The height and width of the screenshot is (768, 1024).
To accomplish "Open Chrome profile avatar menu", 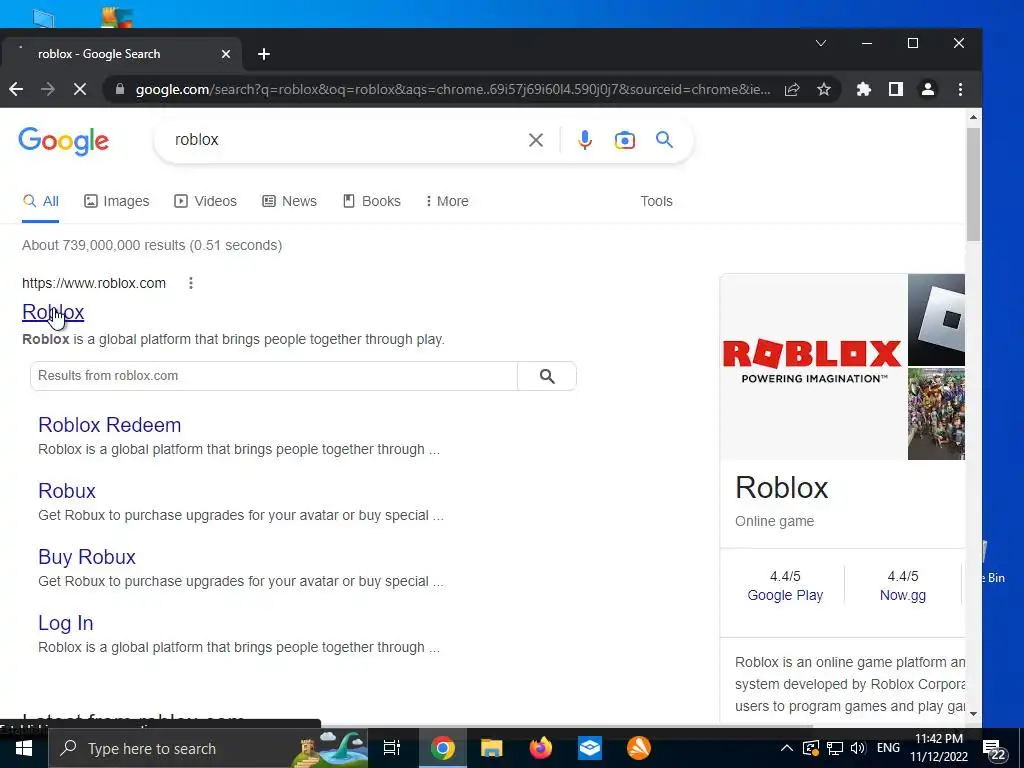I will click(927, 89).
